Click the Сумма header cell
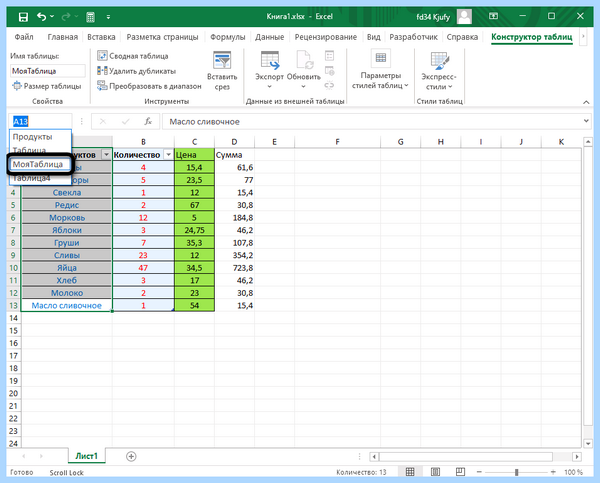The width and height of the screenshot is (600, 483). tap(234, 155)
